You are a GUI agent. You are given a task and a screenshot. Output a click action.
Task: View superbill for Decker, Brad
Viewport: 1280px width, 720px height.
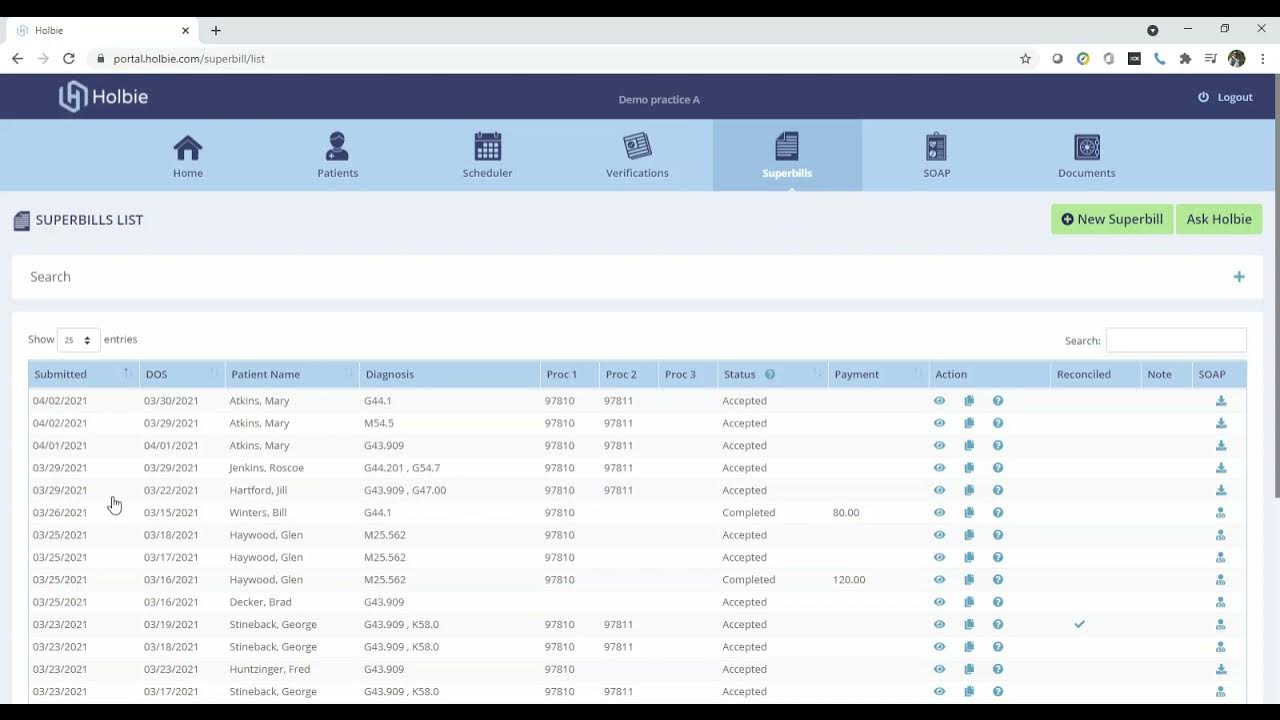939,602
